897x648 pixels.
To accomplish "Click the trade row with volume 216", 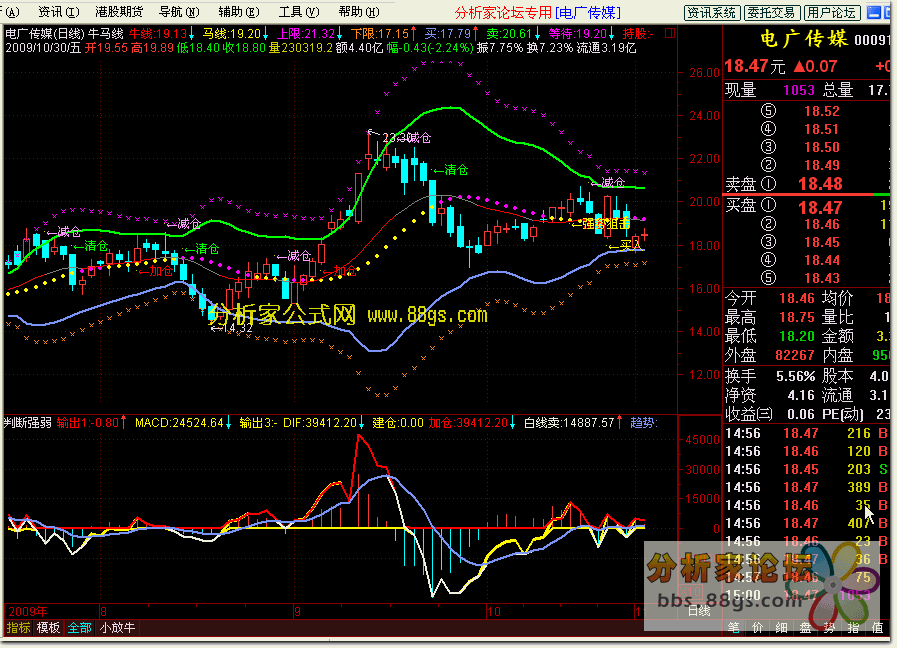I will 807,433.
